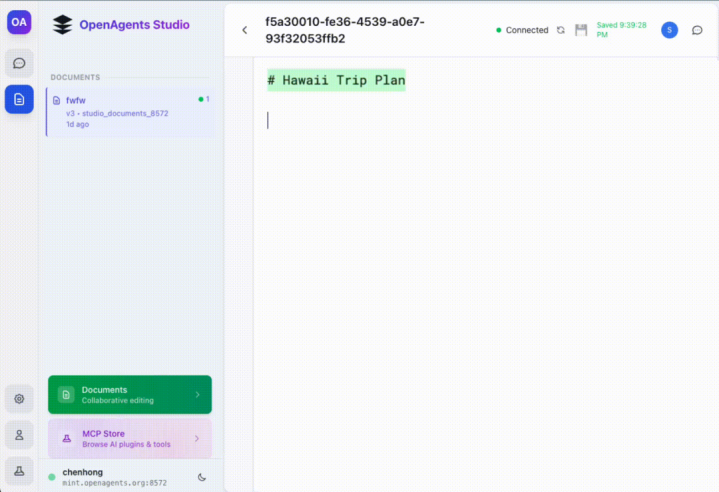The image size is (719, 492).
Task: Click the Hawaii Trip Plan heading line
Action: coord(336,80)
